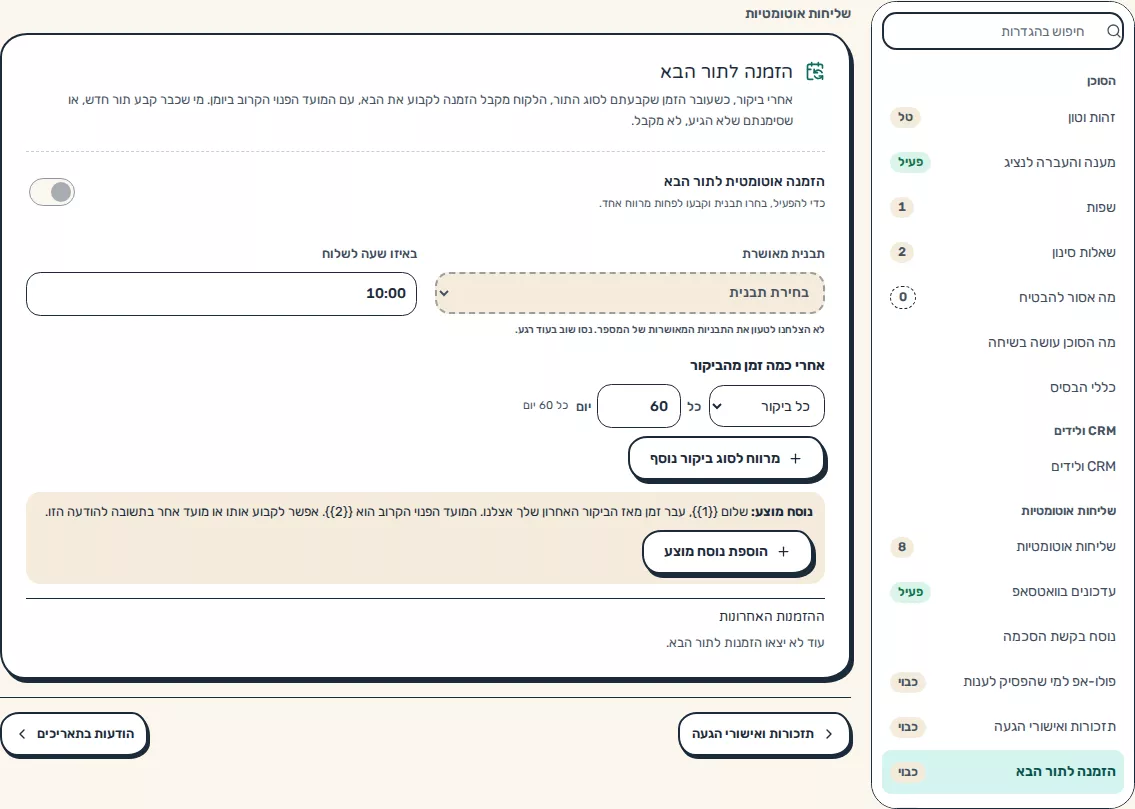This screenshot has width=1135, height=809.
Task: Click the days number field showing 60
Action: [x=639, y=406]
